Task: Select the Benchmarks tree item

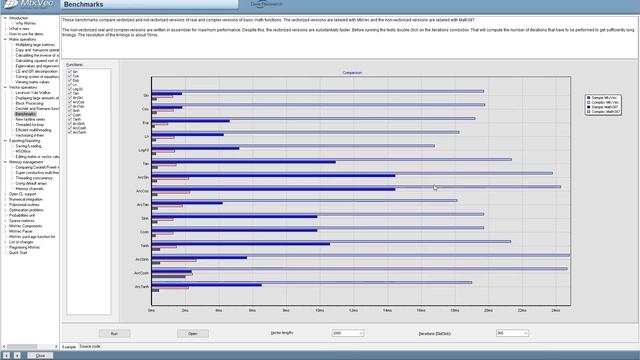Action: click(x=25, y=114)
